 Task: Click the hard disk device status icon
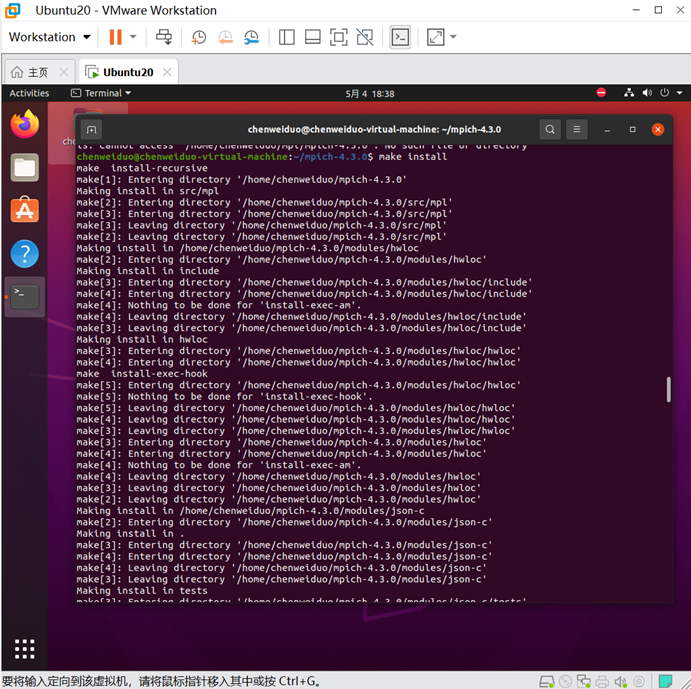(546, 682)
